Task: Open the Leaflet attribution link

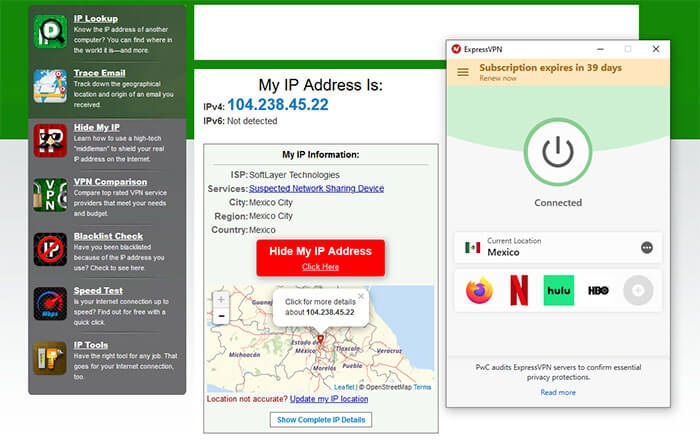Action: tap(344, 387)
